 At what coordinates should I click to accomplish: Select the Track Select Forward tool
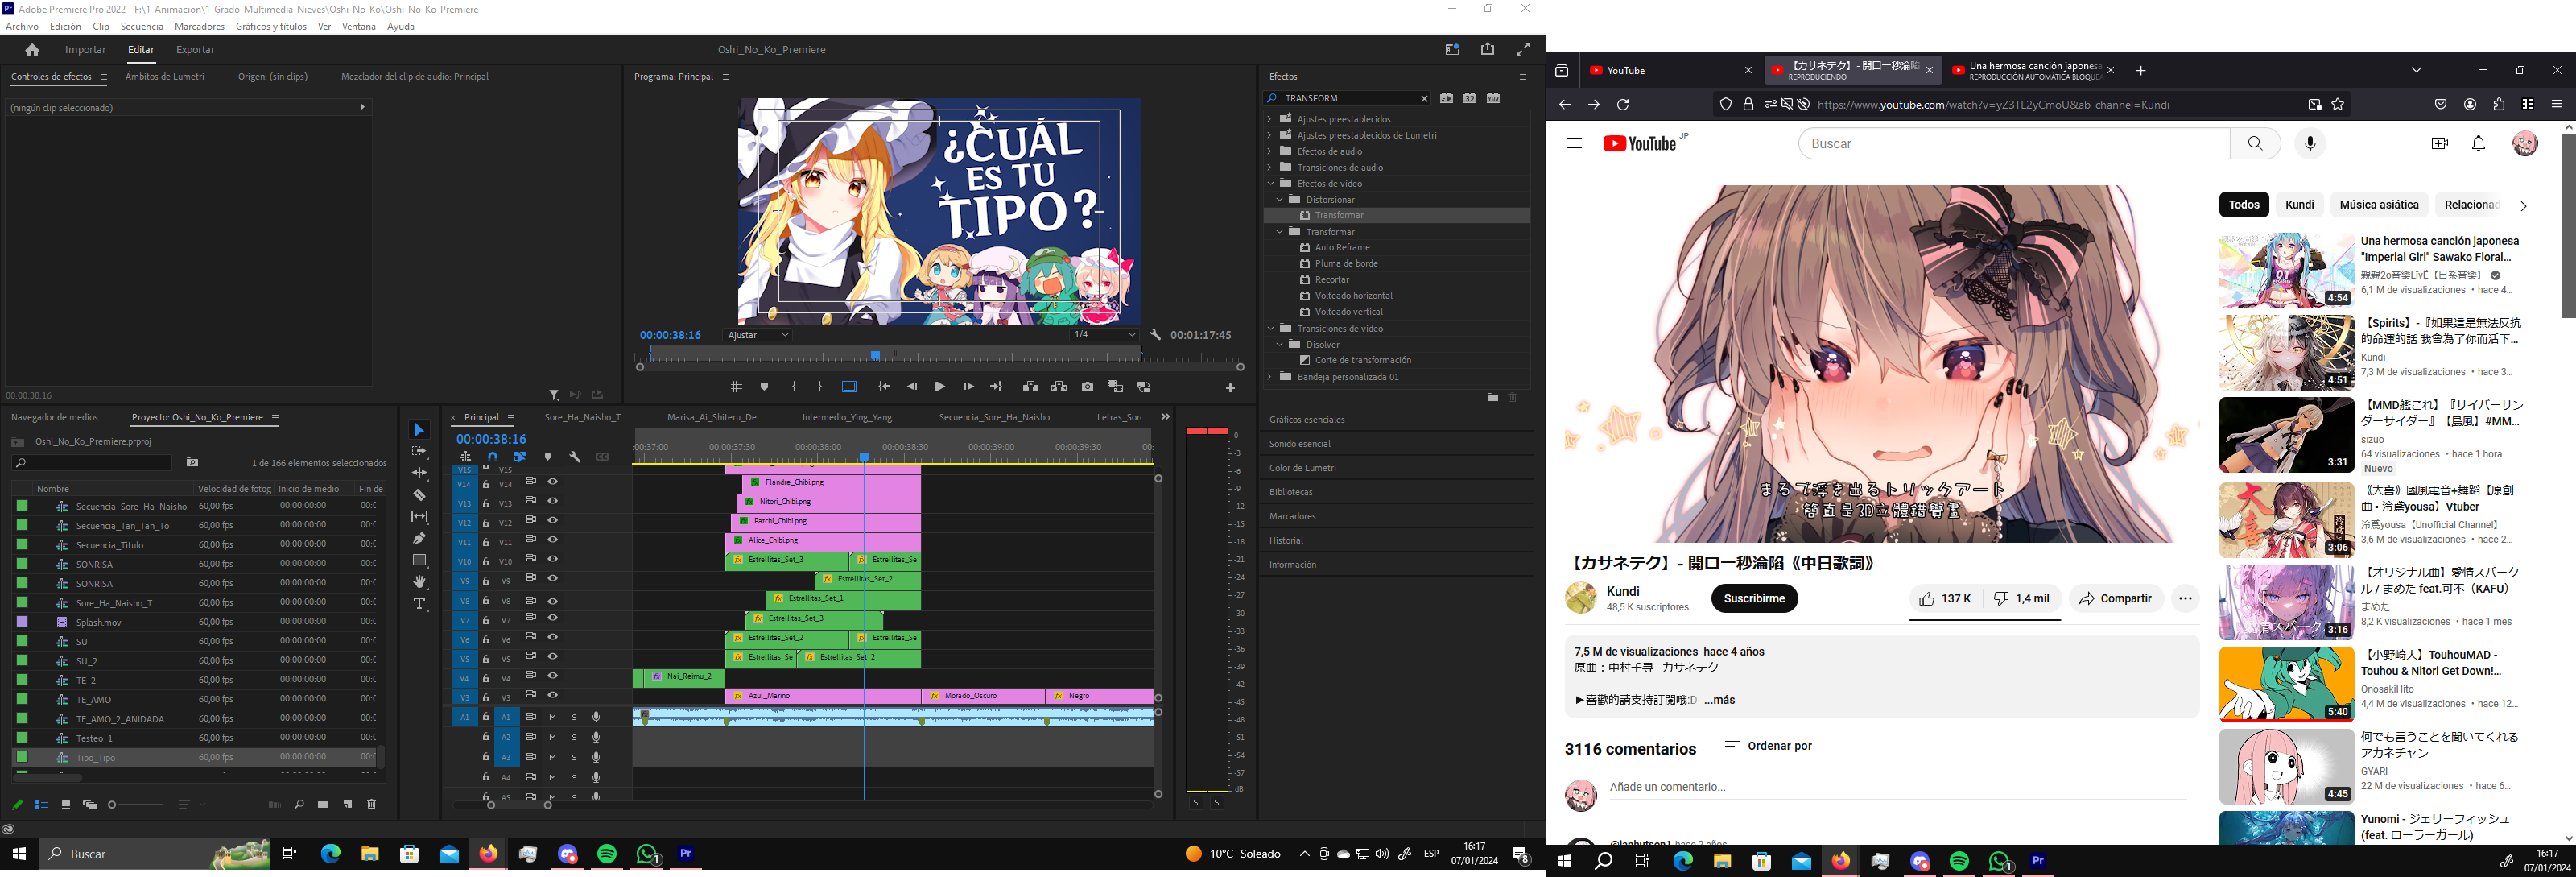[x=420, y=452]
